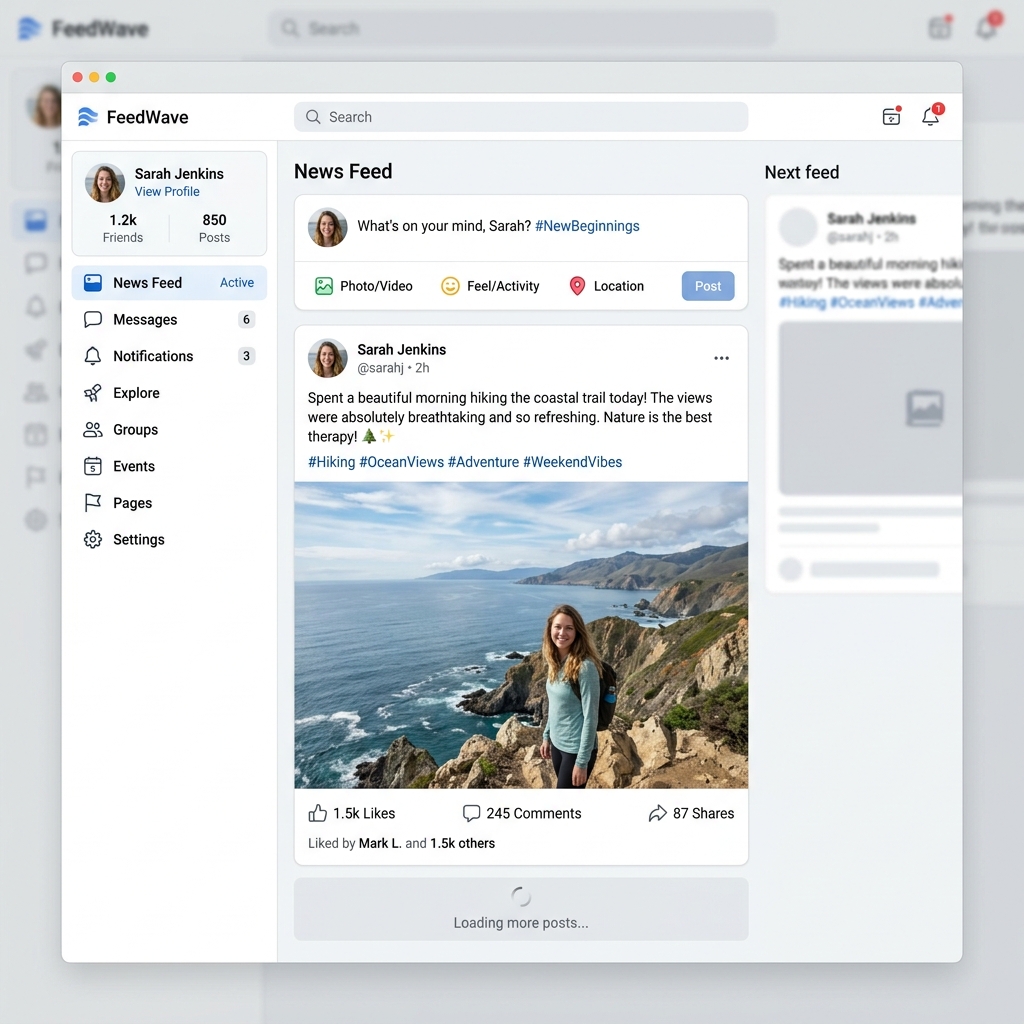Screen dimensions: 1024x1024
Task: Click the Location label in composer
Action: pyautogui.click(x=618, y=286)
